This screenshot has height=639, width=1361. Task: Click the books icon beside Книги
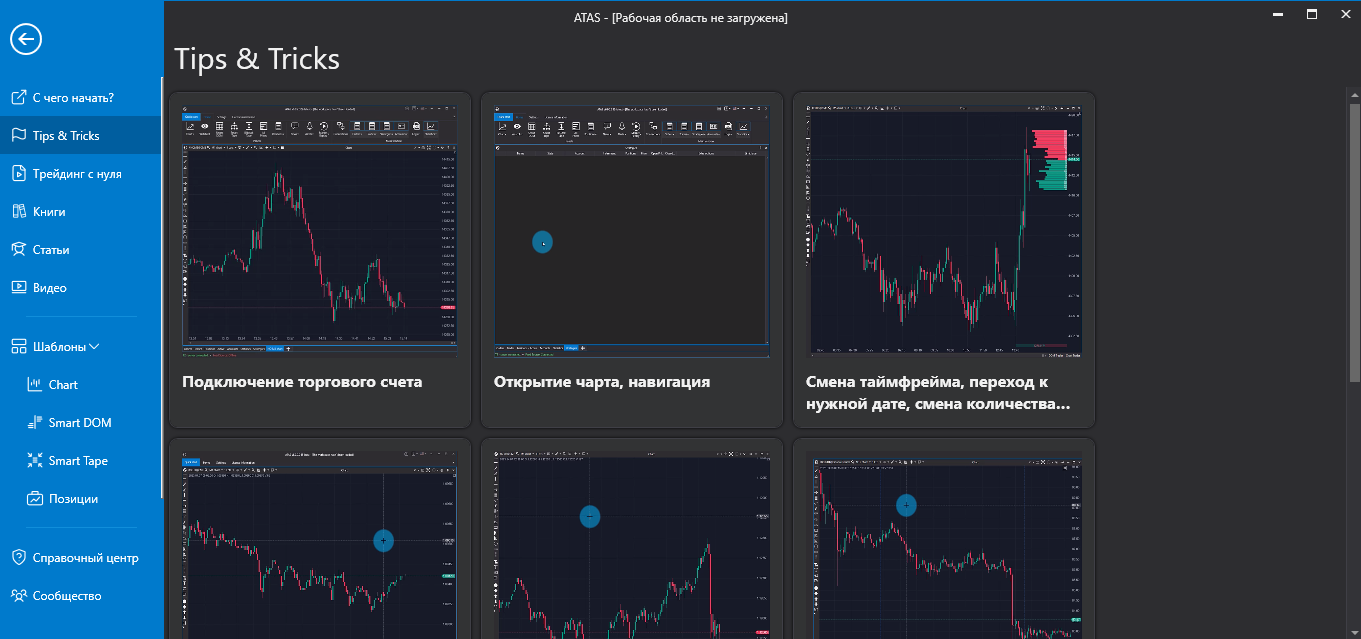click(17, 211)
